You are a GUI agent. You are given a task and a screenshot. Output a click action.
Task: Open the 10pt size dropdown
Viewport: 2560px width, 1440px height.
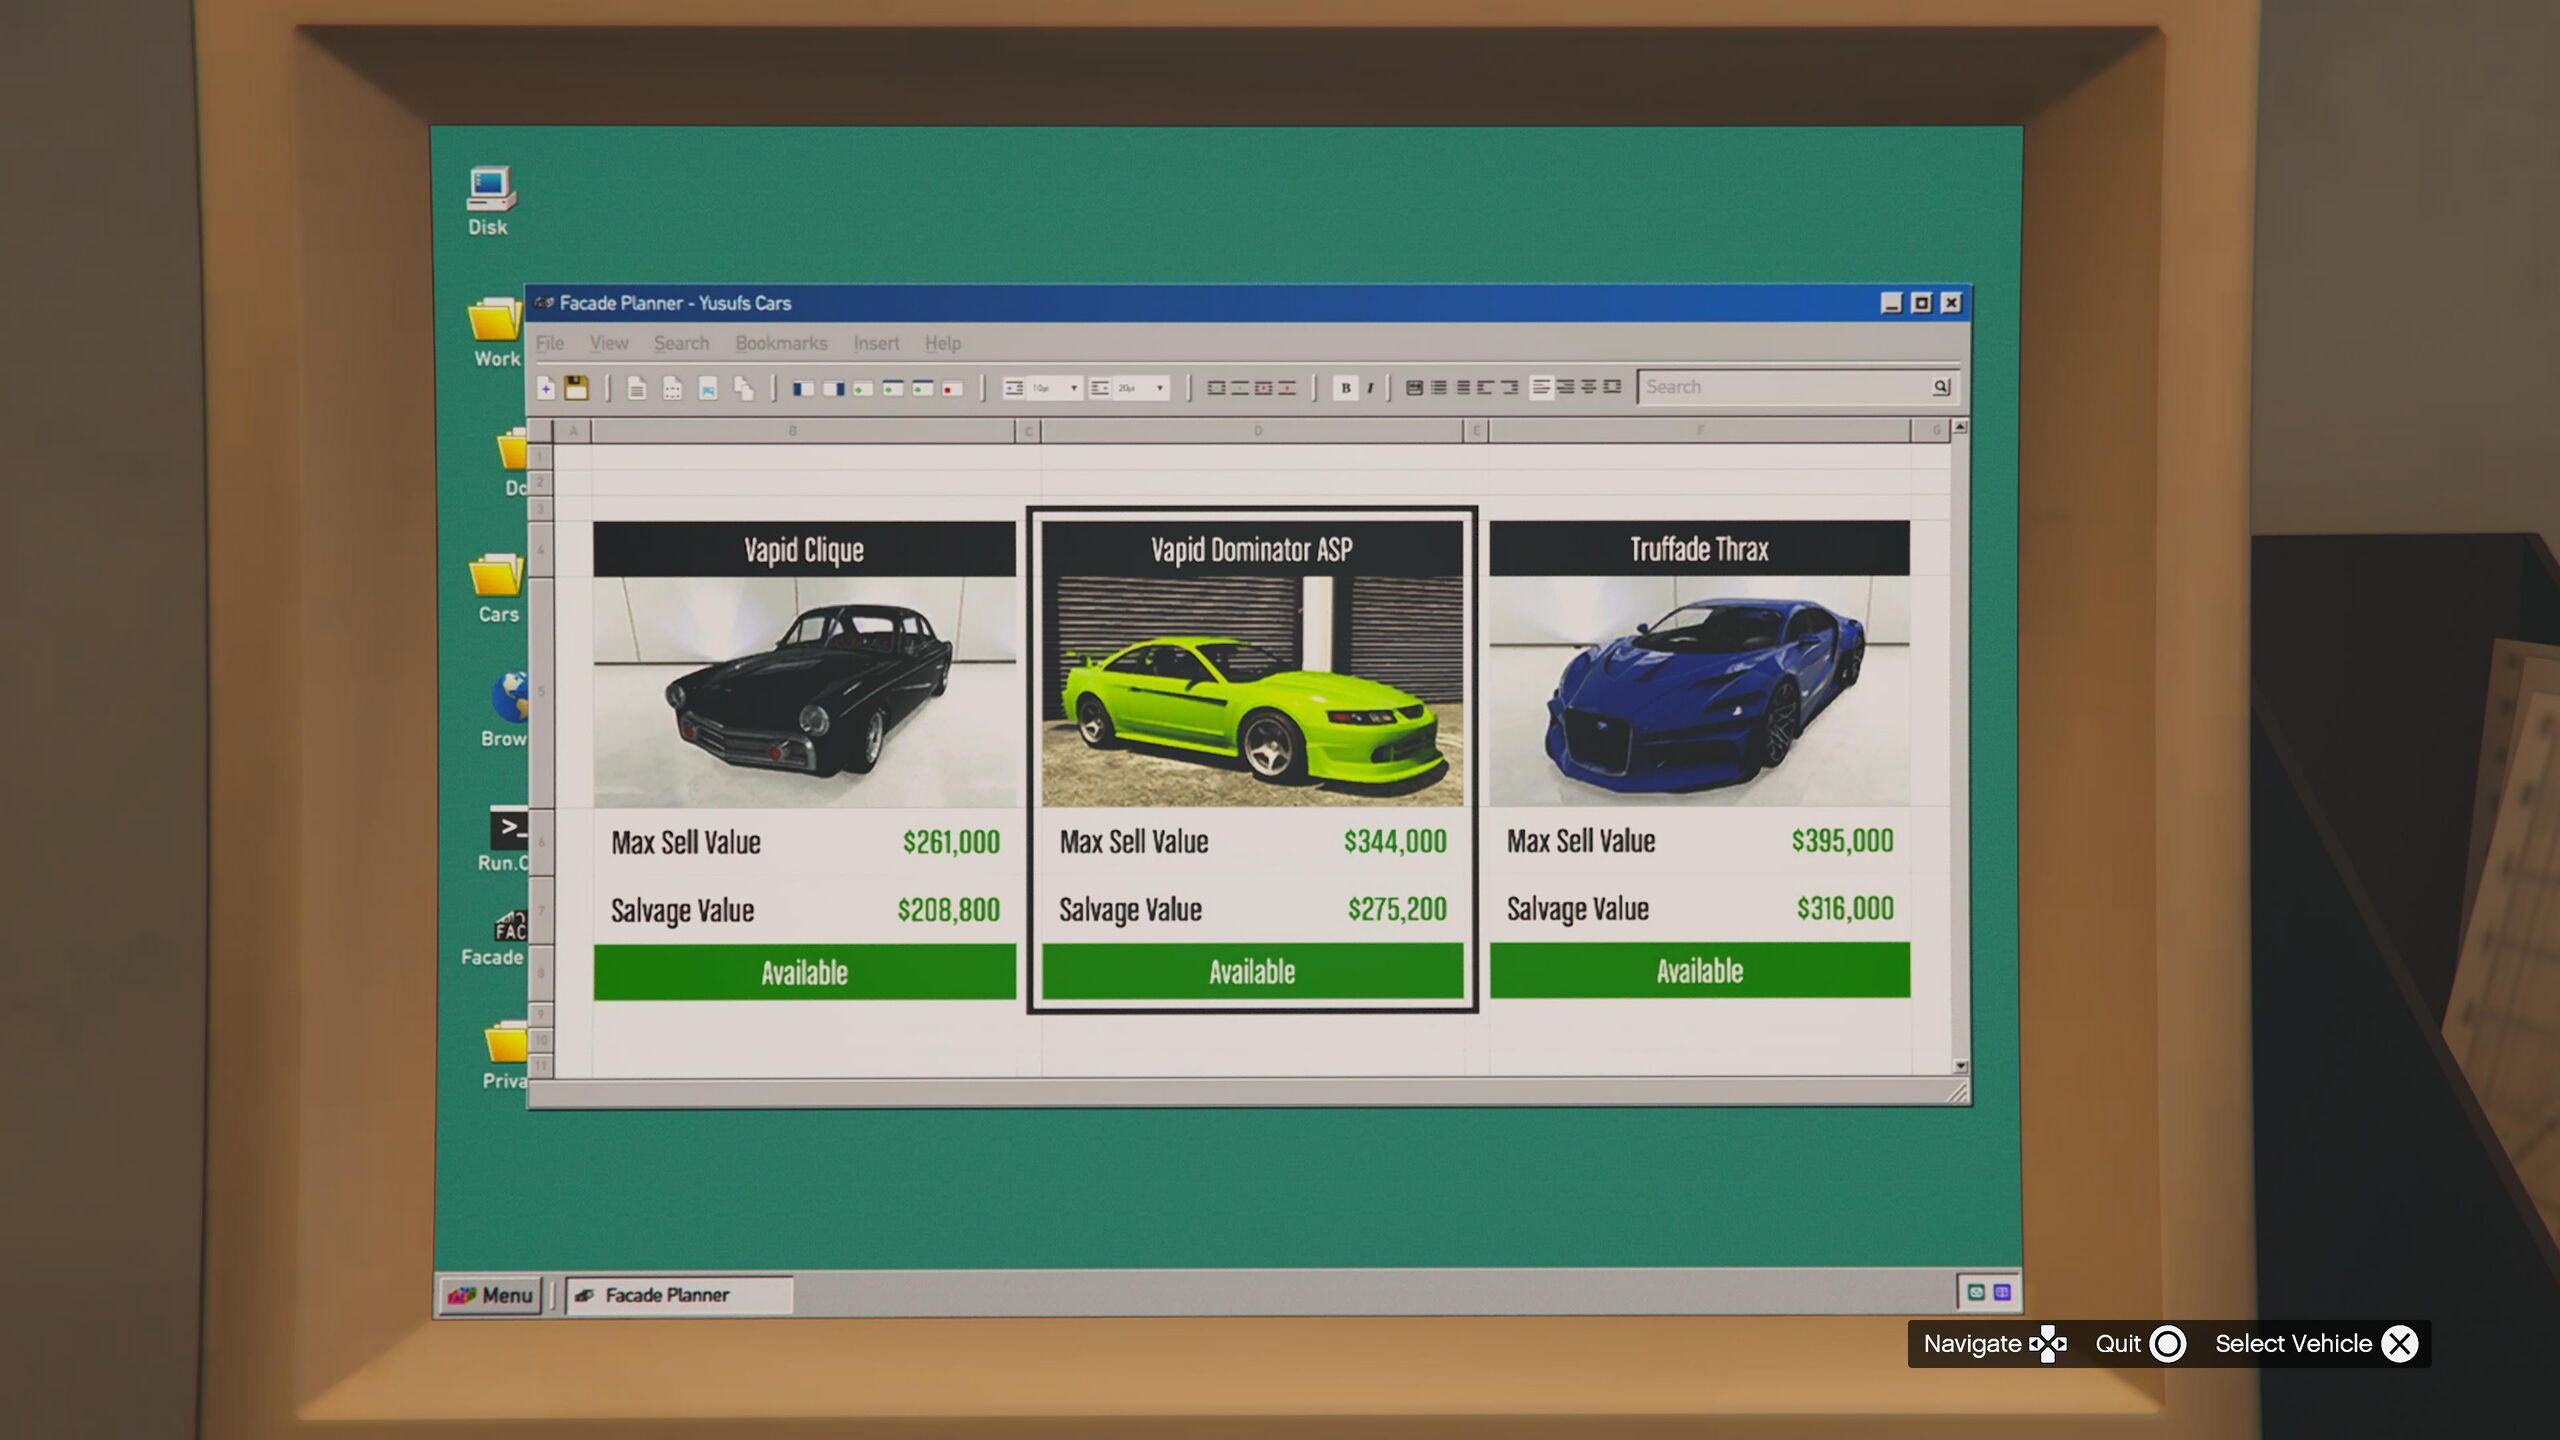coord(1073,388)
